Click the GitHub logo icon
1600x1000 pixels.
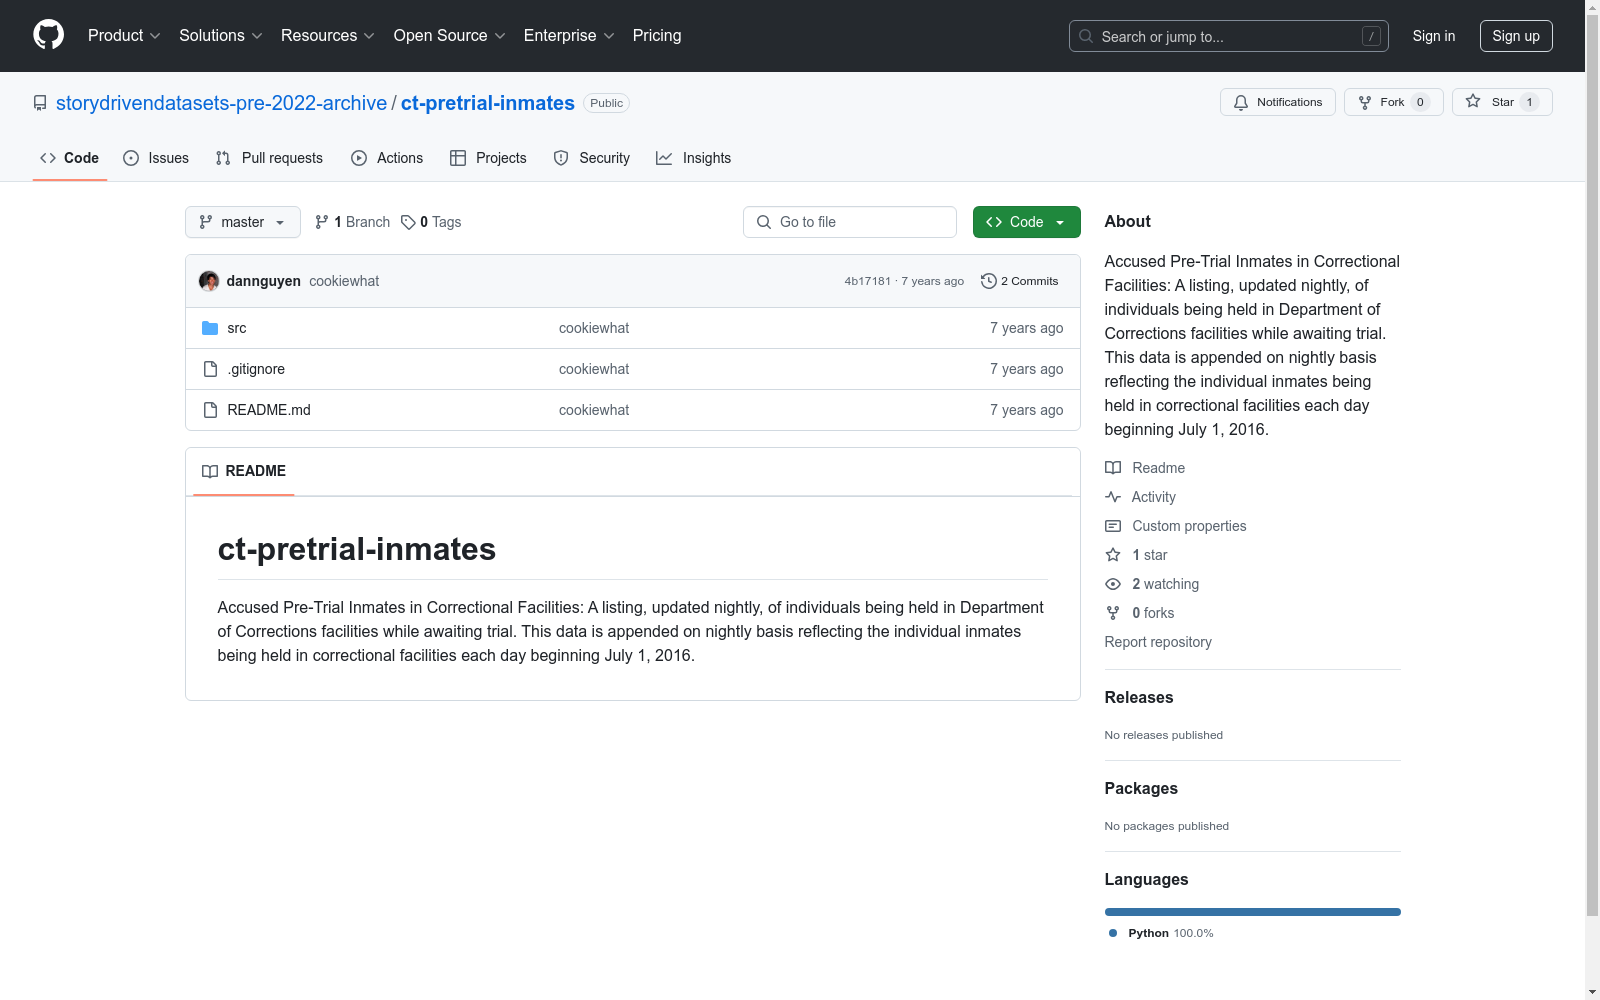48,35
